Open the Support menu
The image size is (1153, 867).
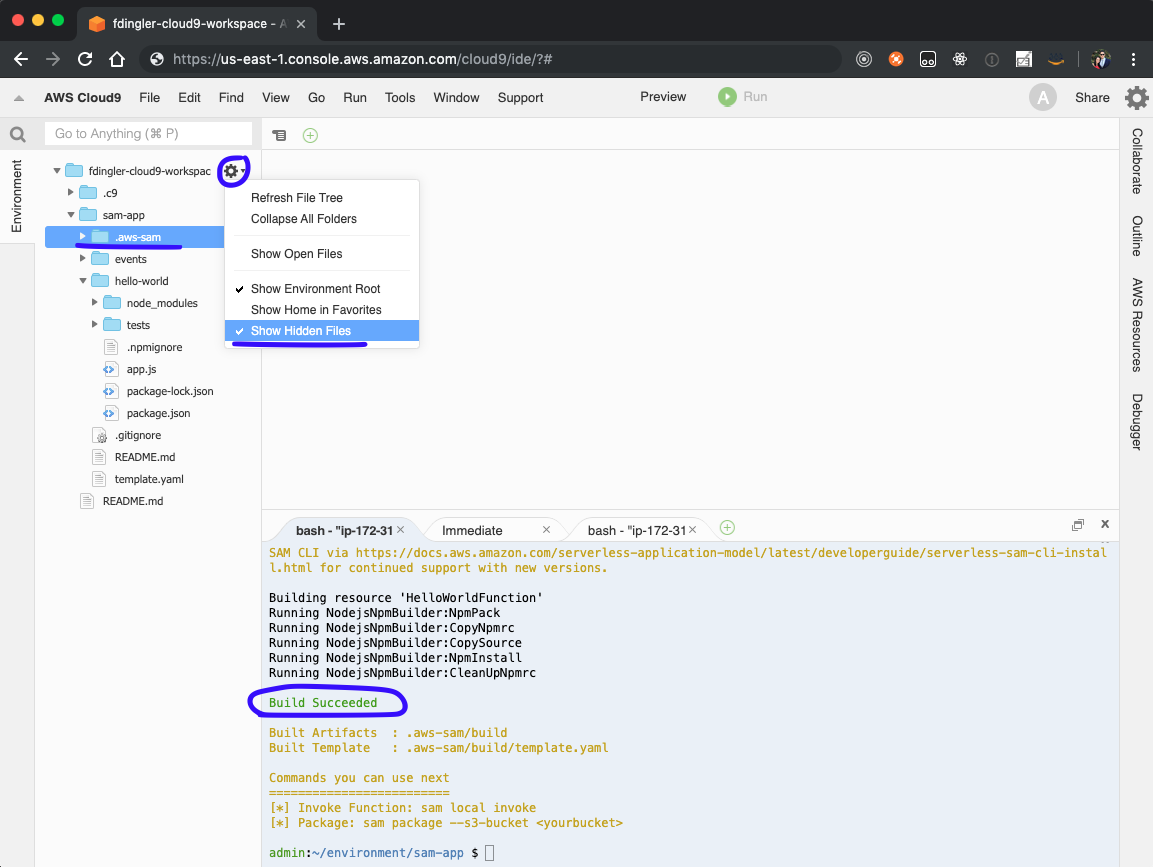click(x=521, y=98)
